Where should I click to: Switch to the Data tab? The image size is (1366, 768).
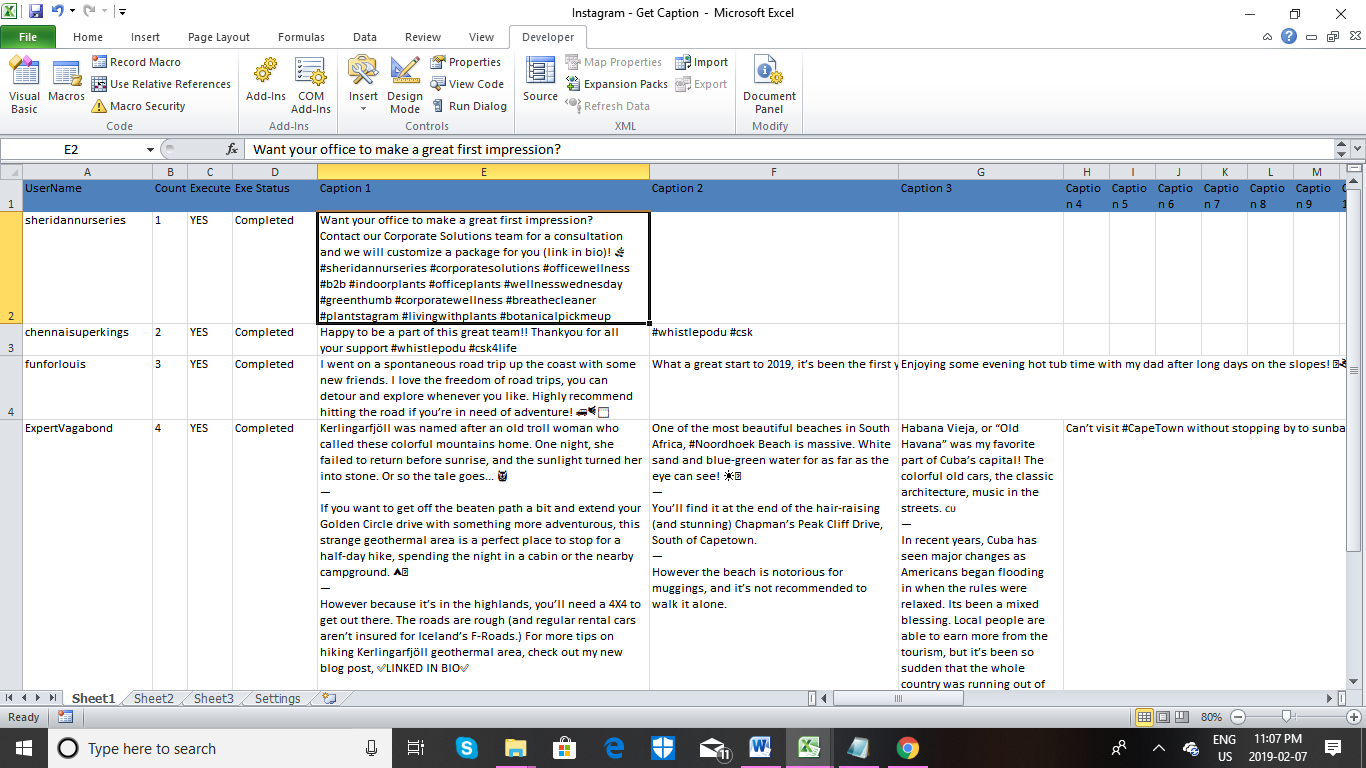(365, 37)
